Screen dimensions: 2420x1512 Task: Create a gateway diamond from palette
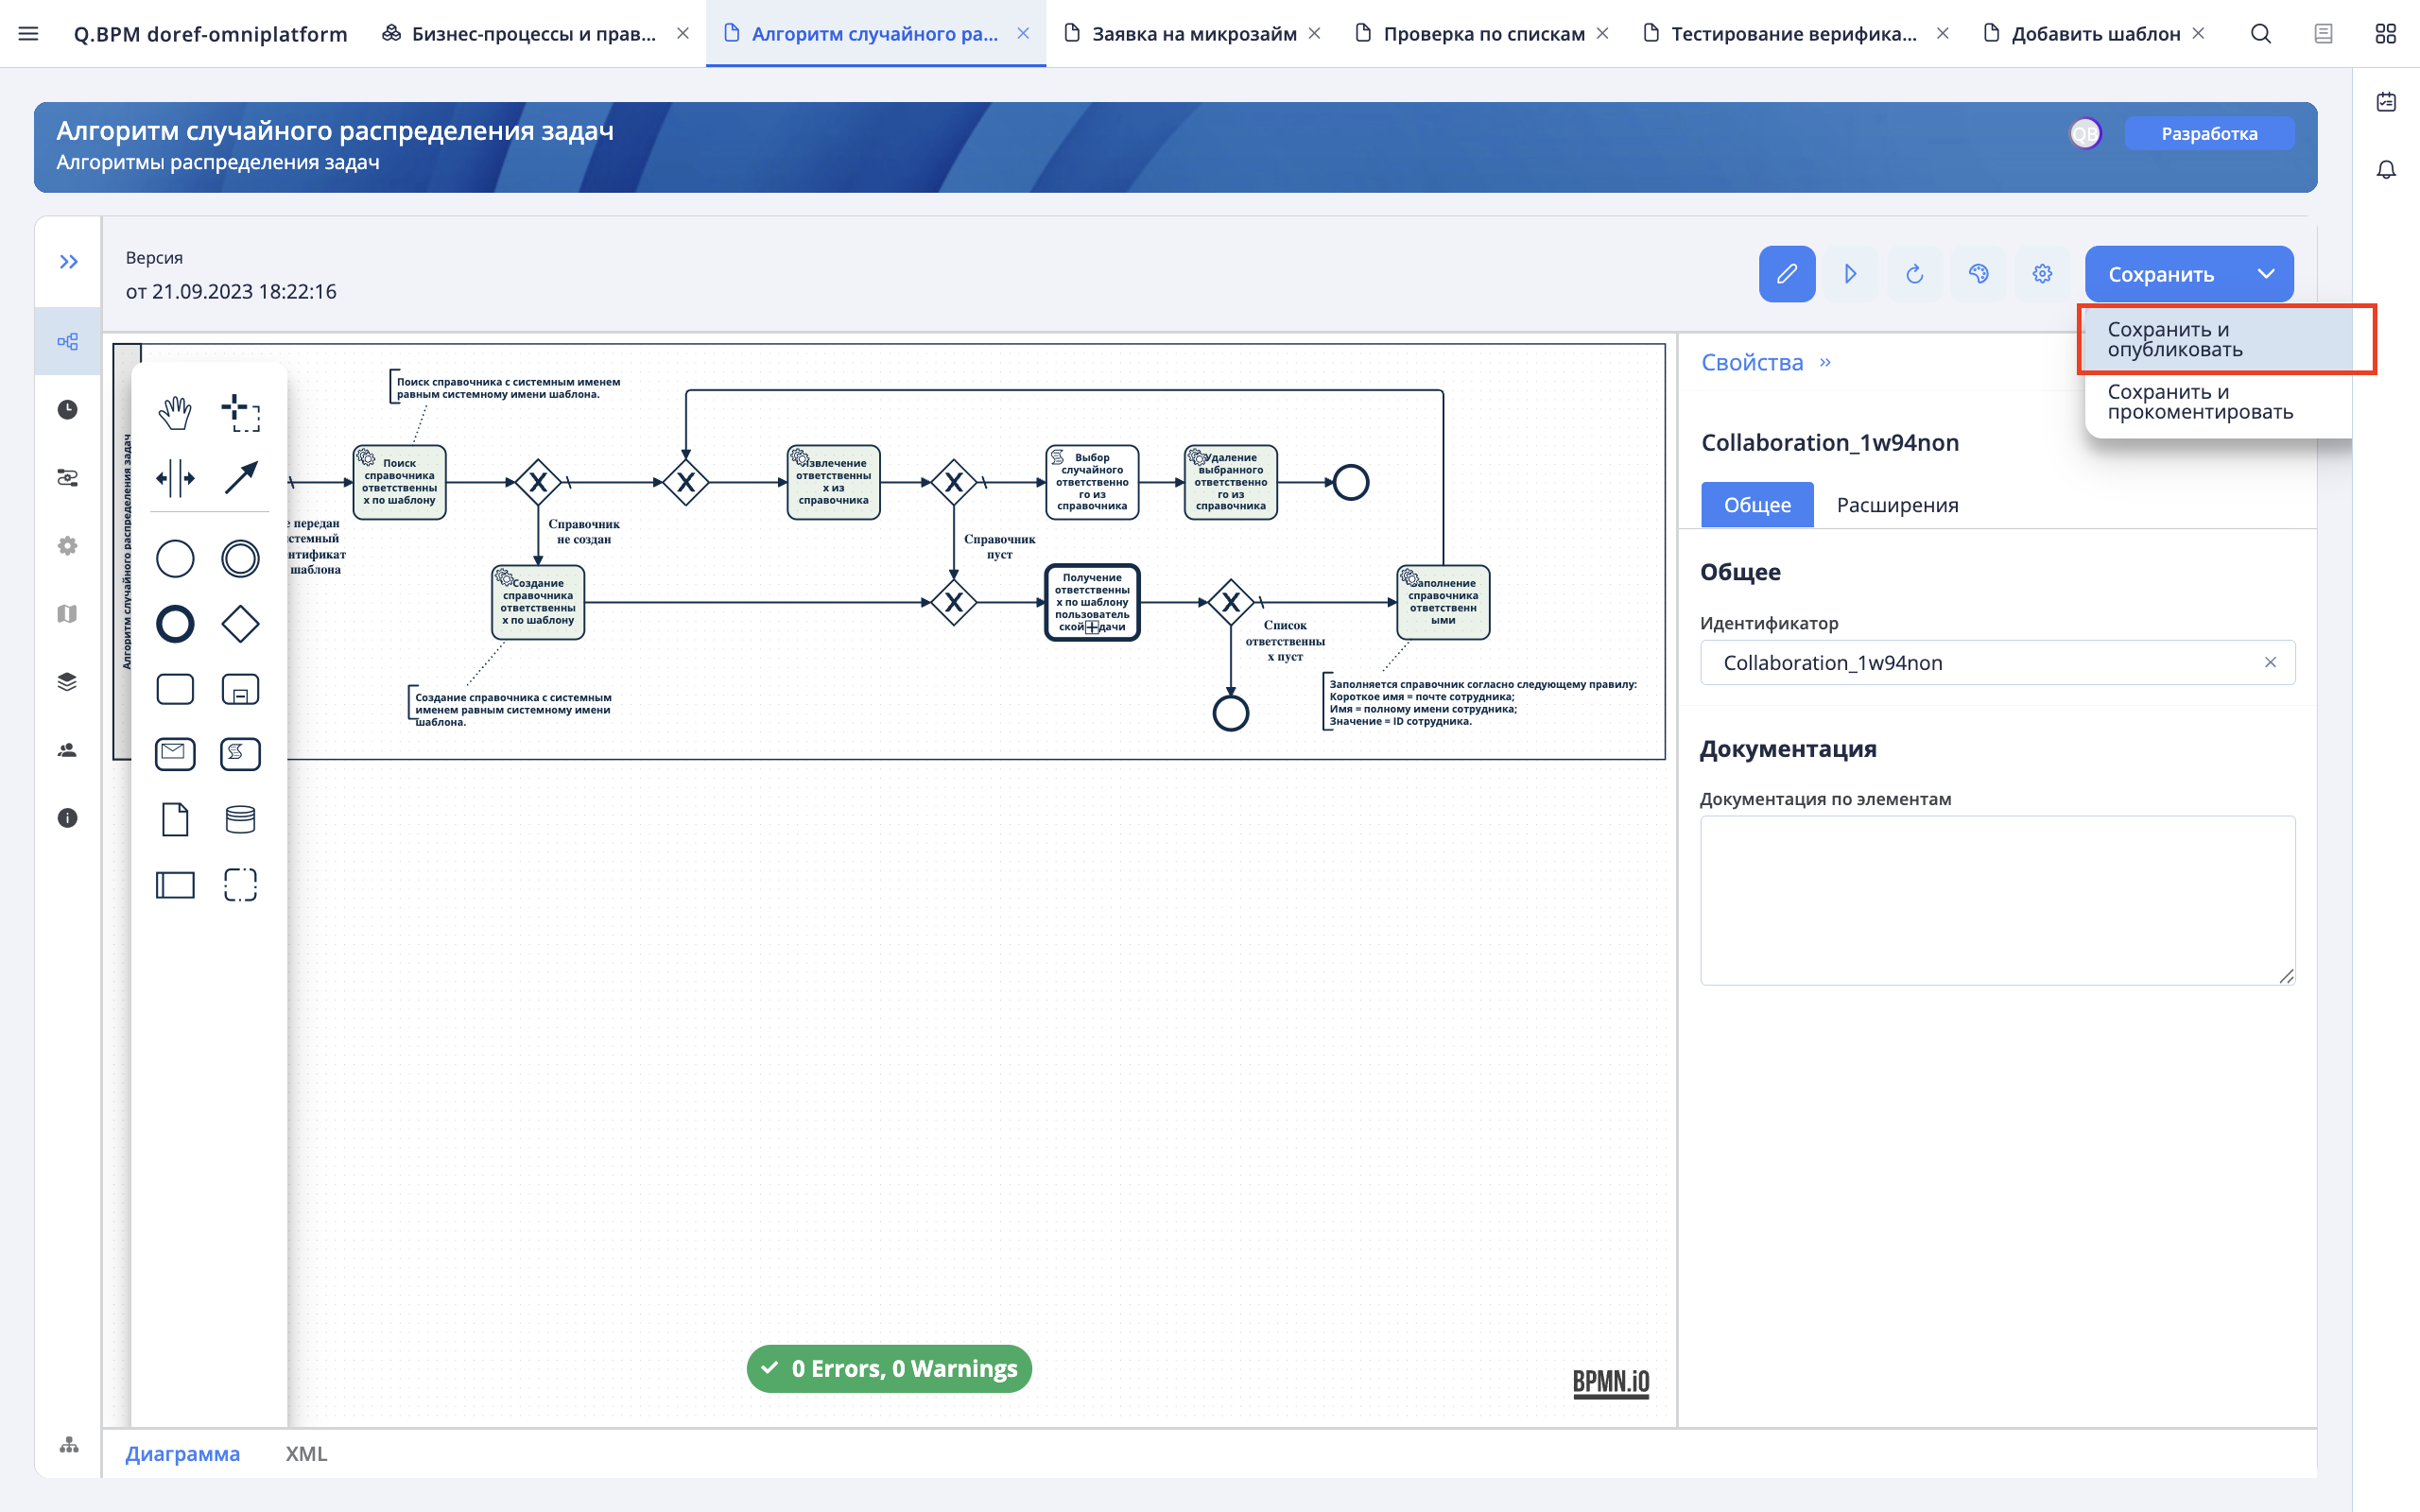tap(240, 624)
